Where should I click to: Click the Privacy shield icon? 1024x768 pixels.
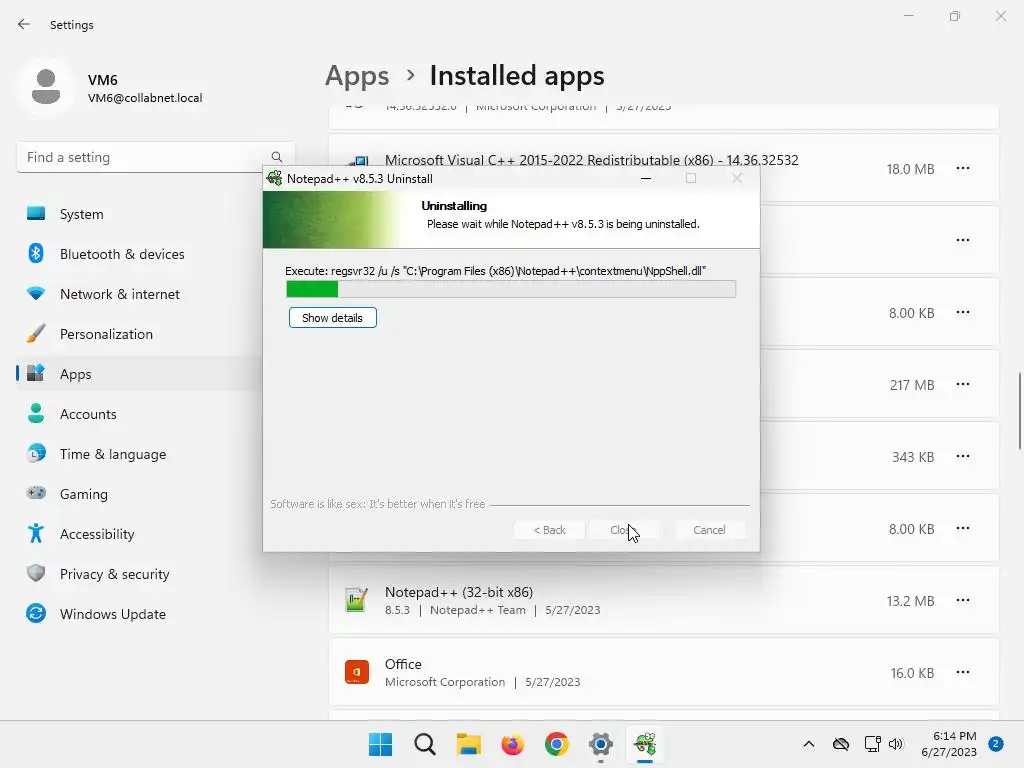point(36,573)
